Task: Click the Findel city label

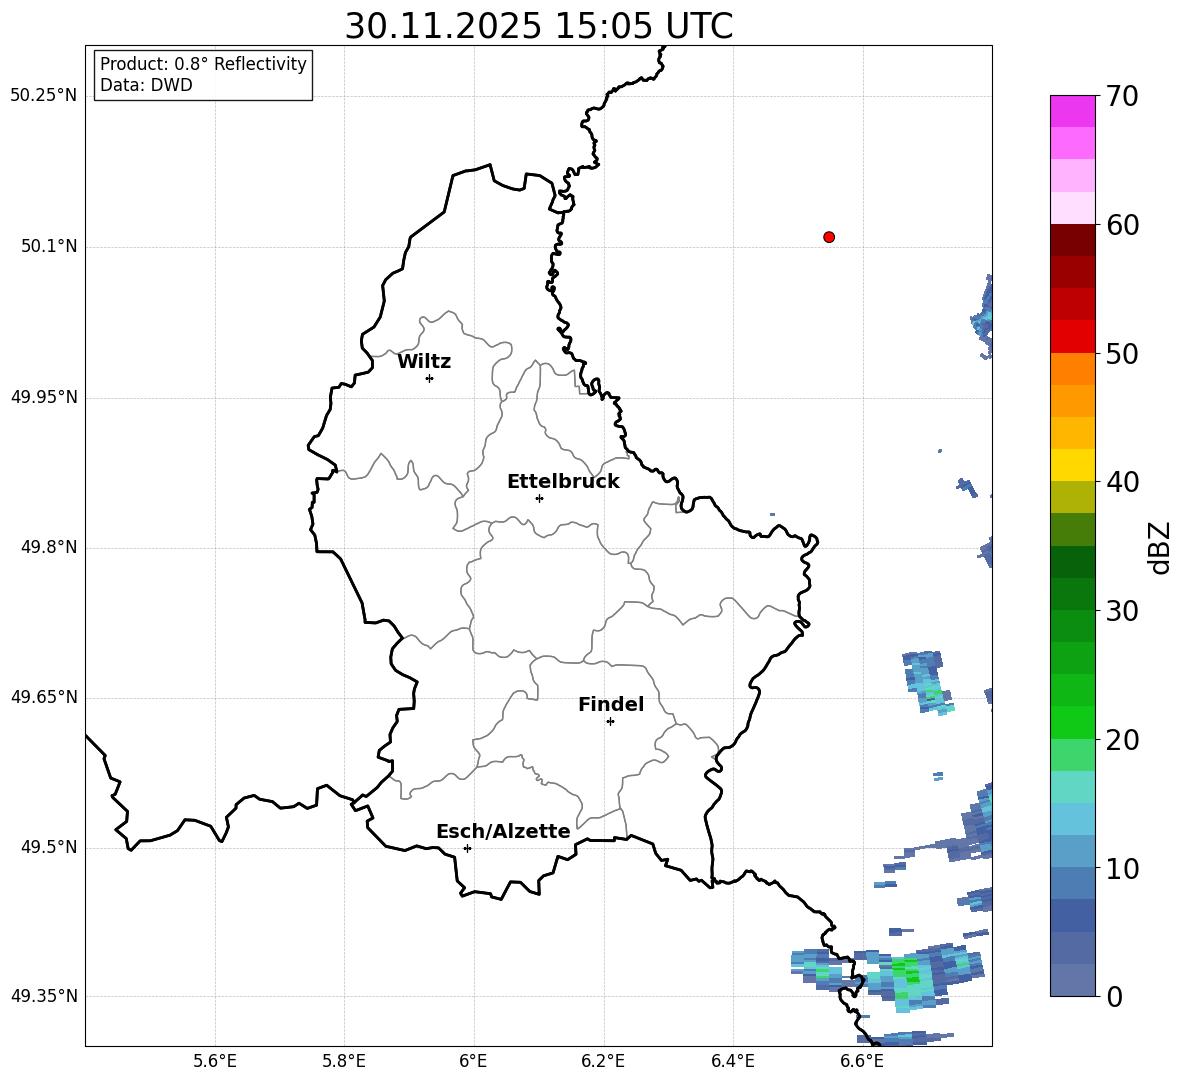Action: point(611,704)
